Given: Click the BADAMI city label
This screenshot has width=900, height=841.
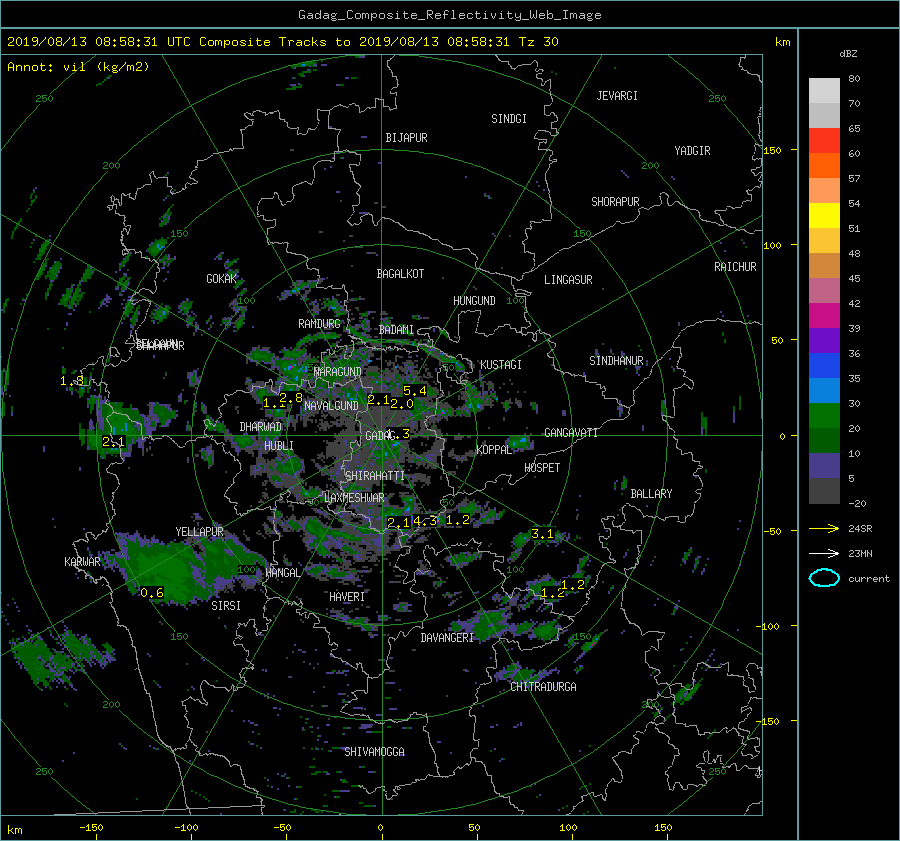Looking at the screenshot, I should [396, 330].
